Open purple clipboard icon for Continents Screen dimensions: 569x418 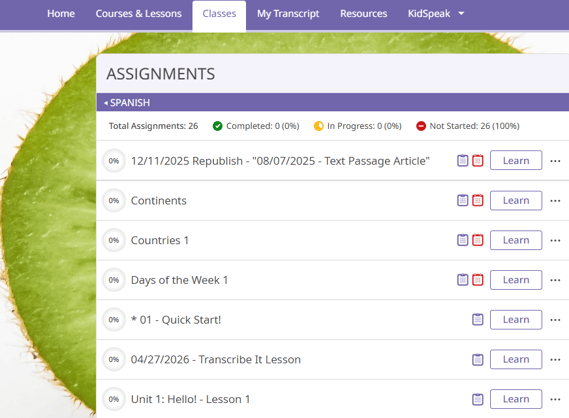[x=462, y=200]
